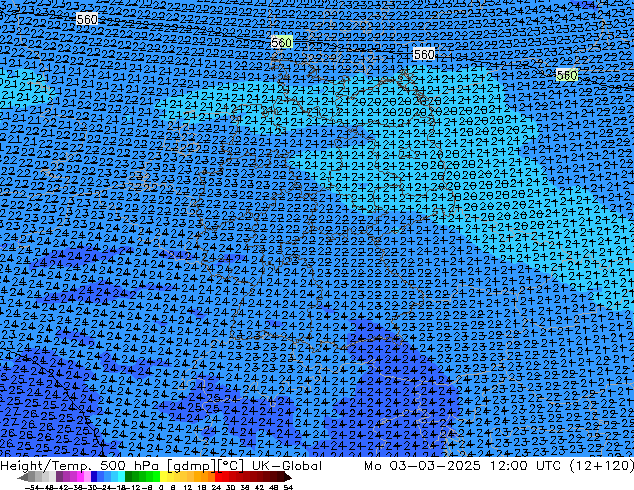The width and height of the screenshot is (634, 490).
Task: Click the bright red swatch above 24
Action: 219,477
